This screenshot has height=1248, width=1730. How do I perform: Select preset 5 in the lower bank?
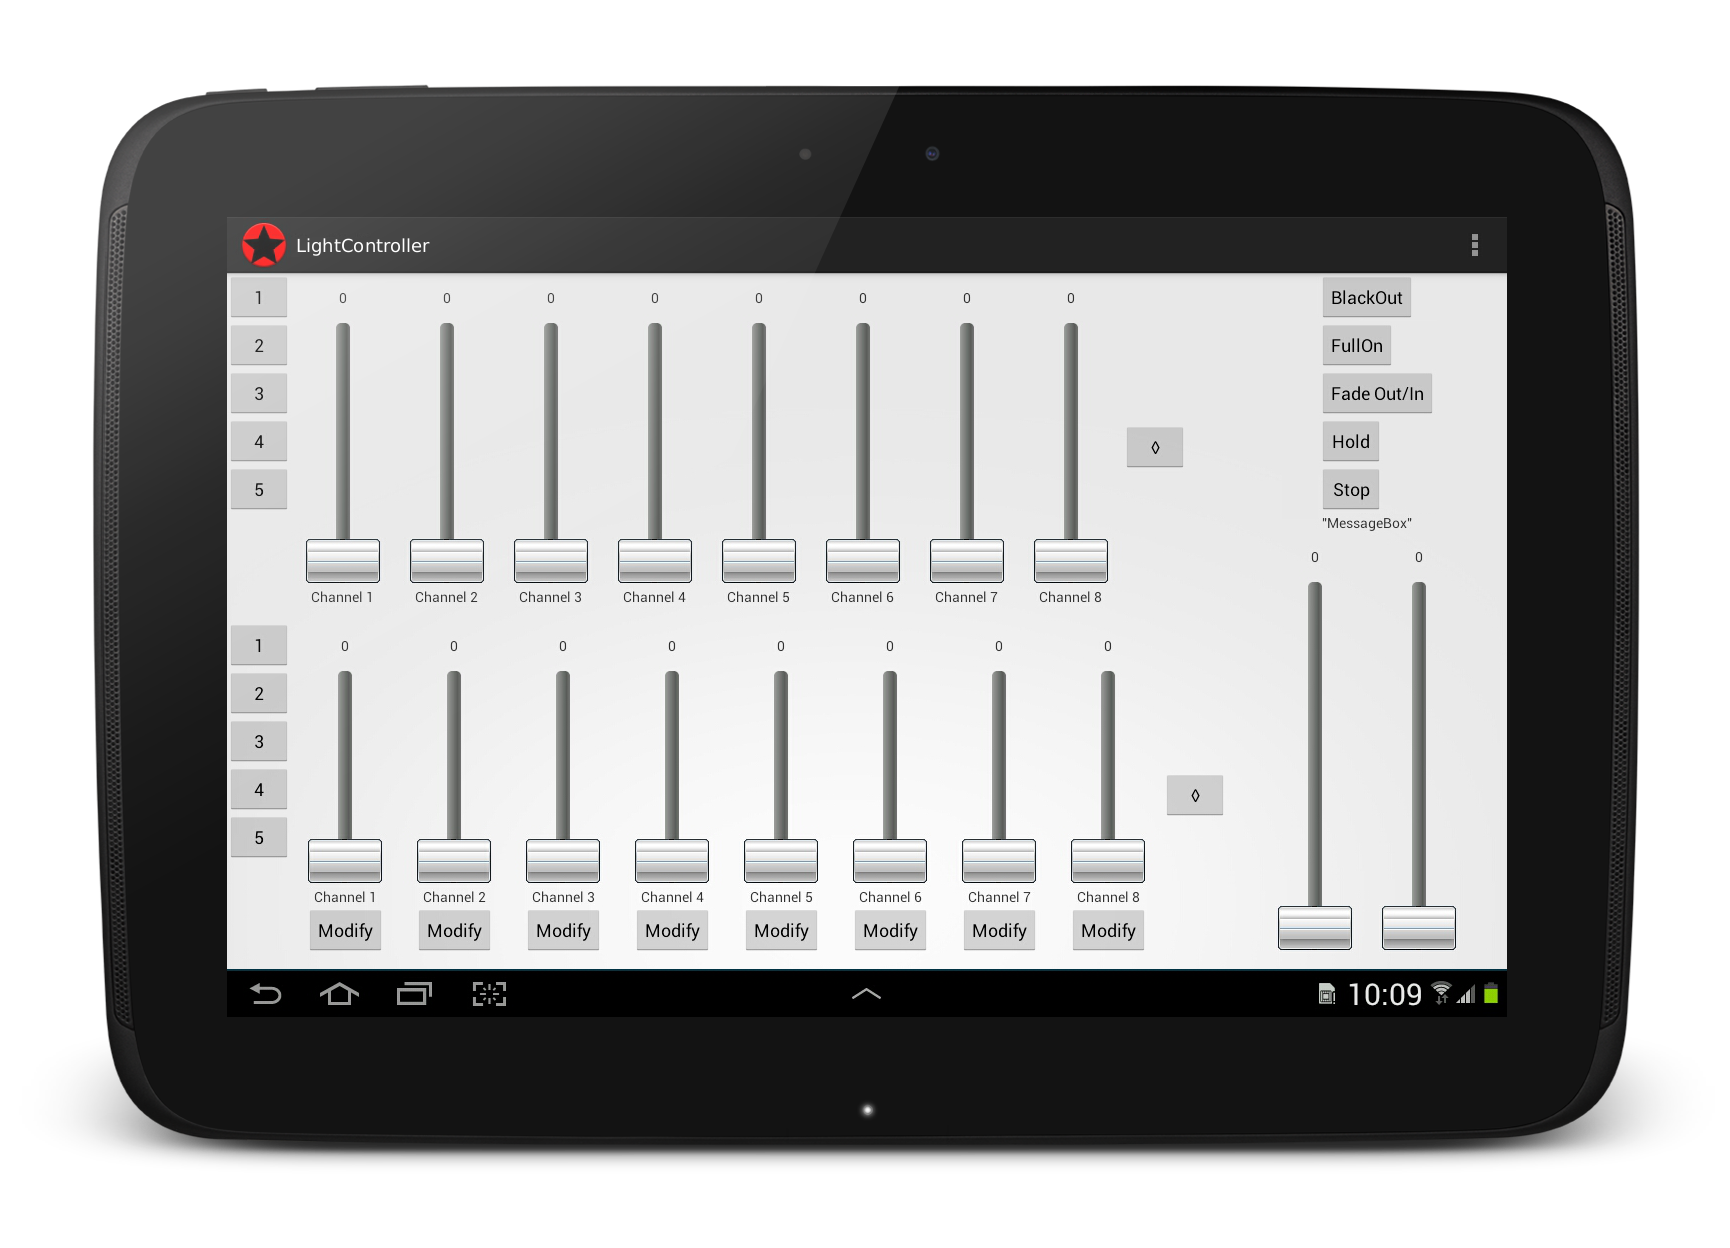[259, 838]
